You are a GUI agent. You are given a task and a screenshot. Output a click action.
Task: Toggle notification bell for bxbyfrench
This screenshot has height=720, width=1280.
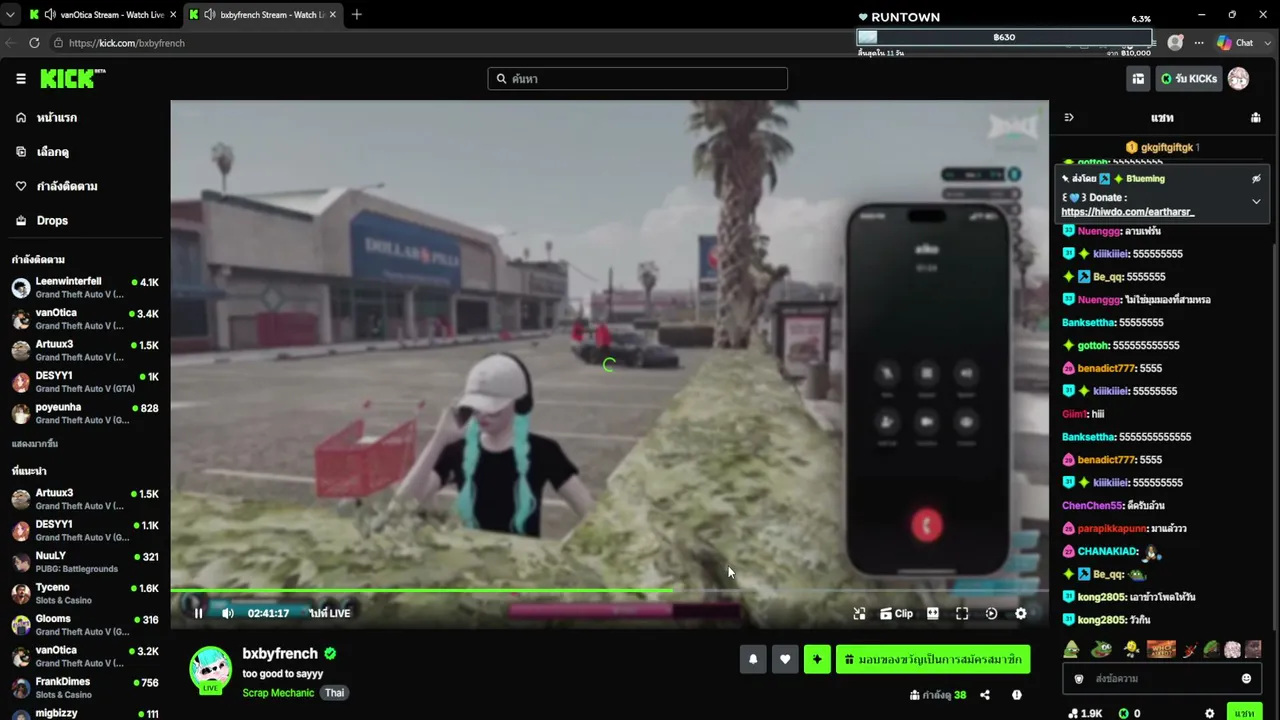[x=753, y=659]
